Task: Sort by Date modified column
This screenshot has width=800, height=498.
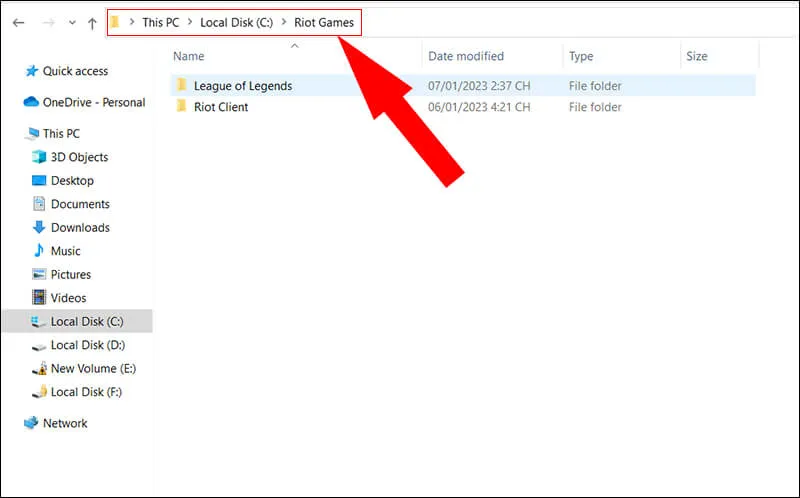Action: [466, 56]
